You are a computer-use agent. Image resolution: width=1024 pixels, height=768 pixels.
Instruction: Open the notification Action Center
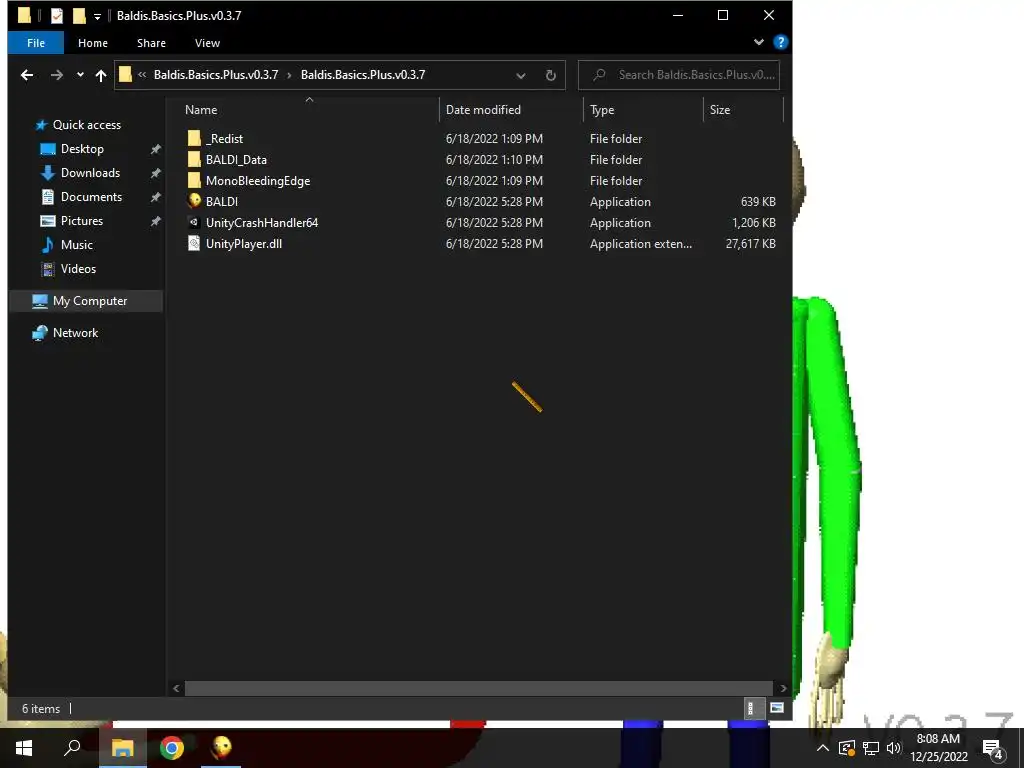[993, 749]
